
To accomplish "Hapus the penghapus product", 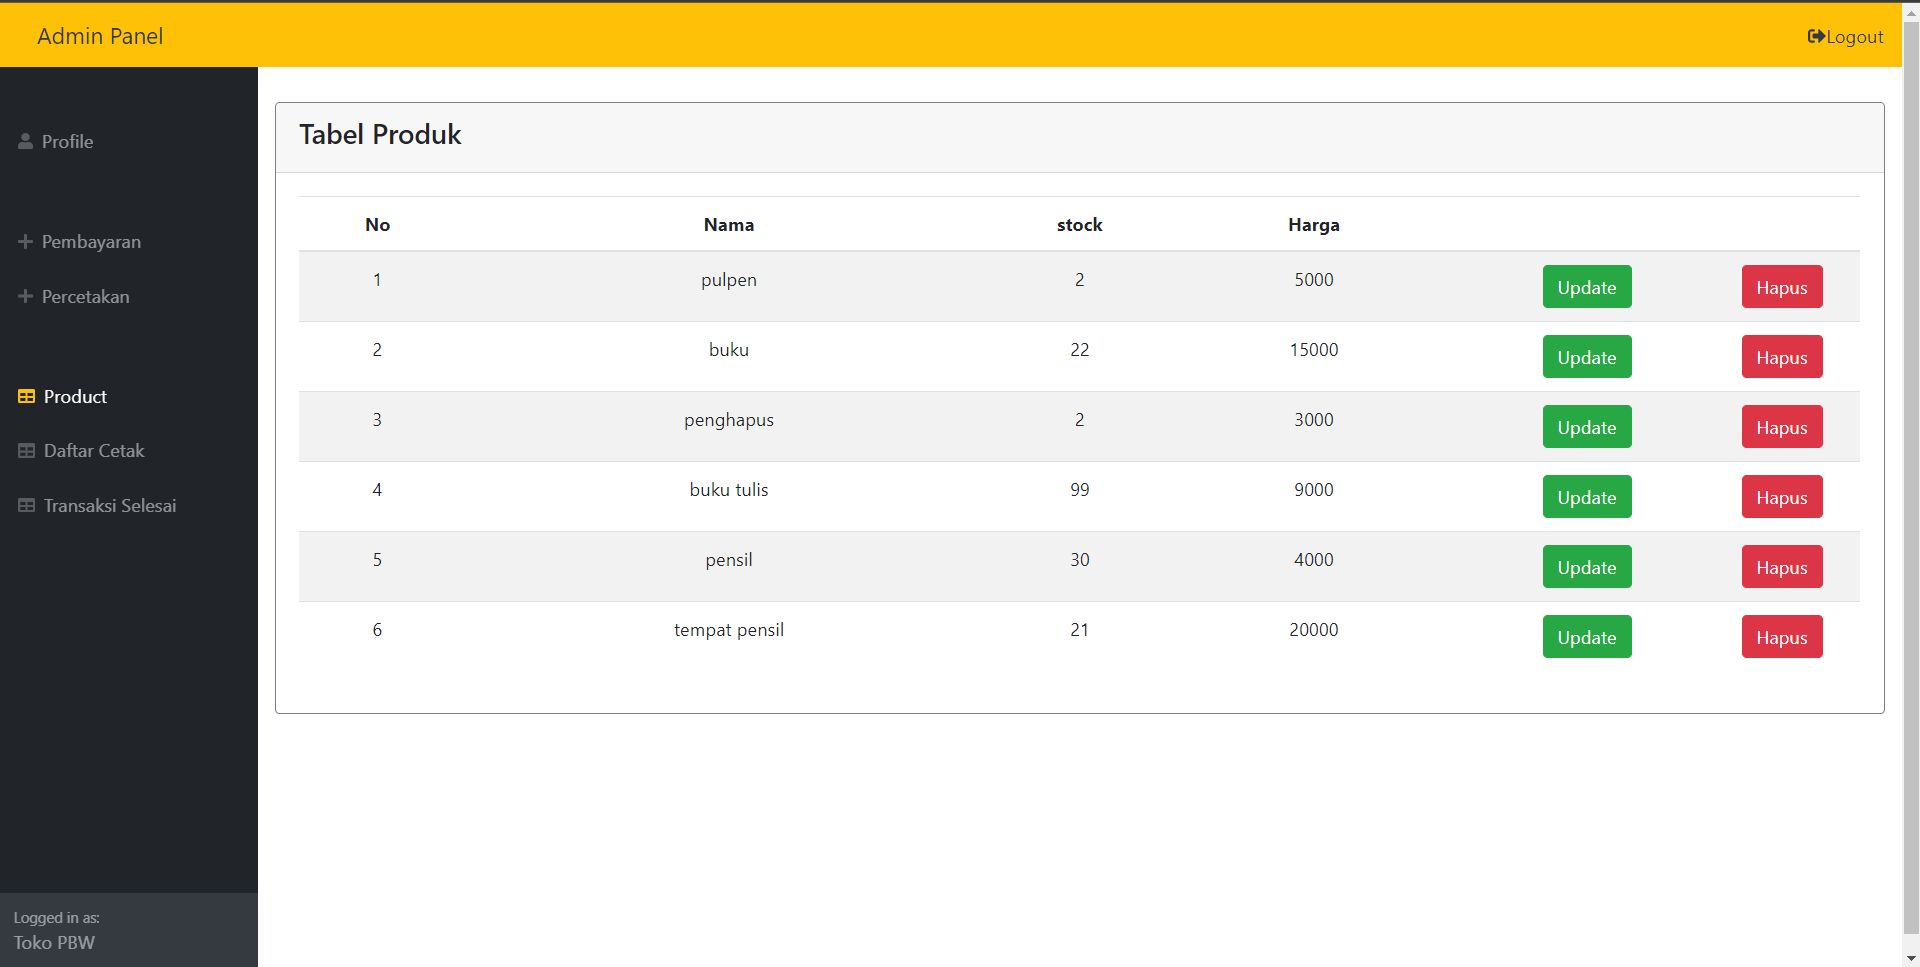I will [x=1782, y=427].
